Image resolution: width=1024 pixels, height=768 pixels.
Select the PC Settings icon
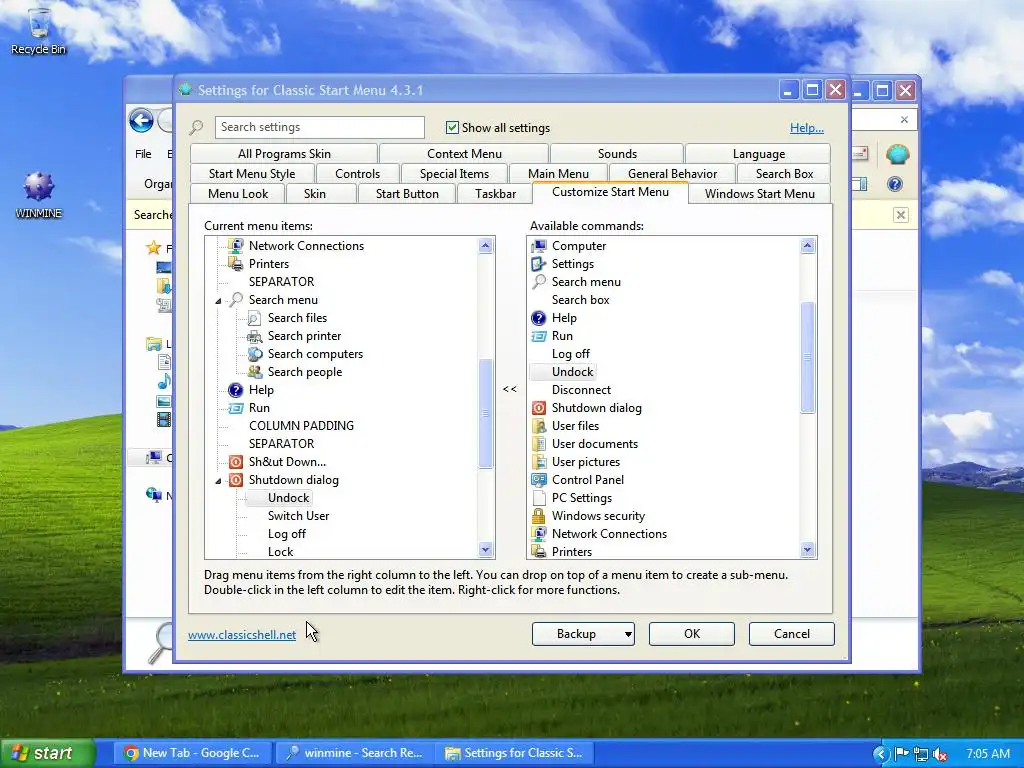click(x=539, y=498)
